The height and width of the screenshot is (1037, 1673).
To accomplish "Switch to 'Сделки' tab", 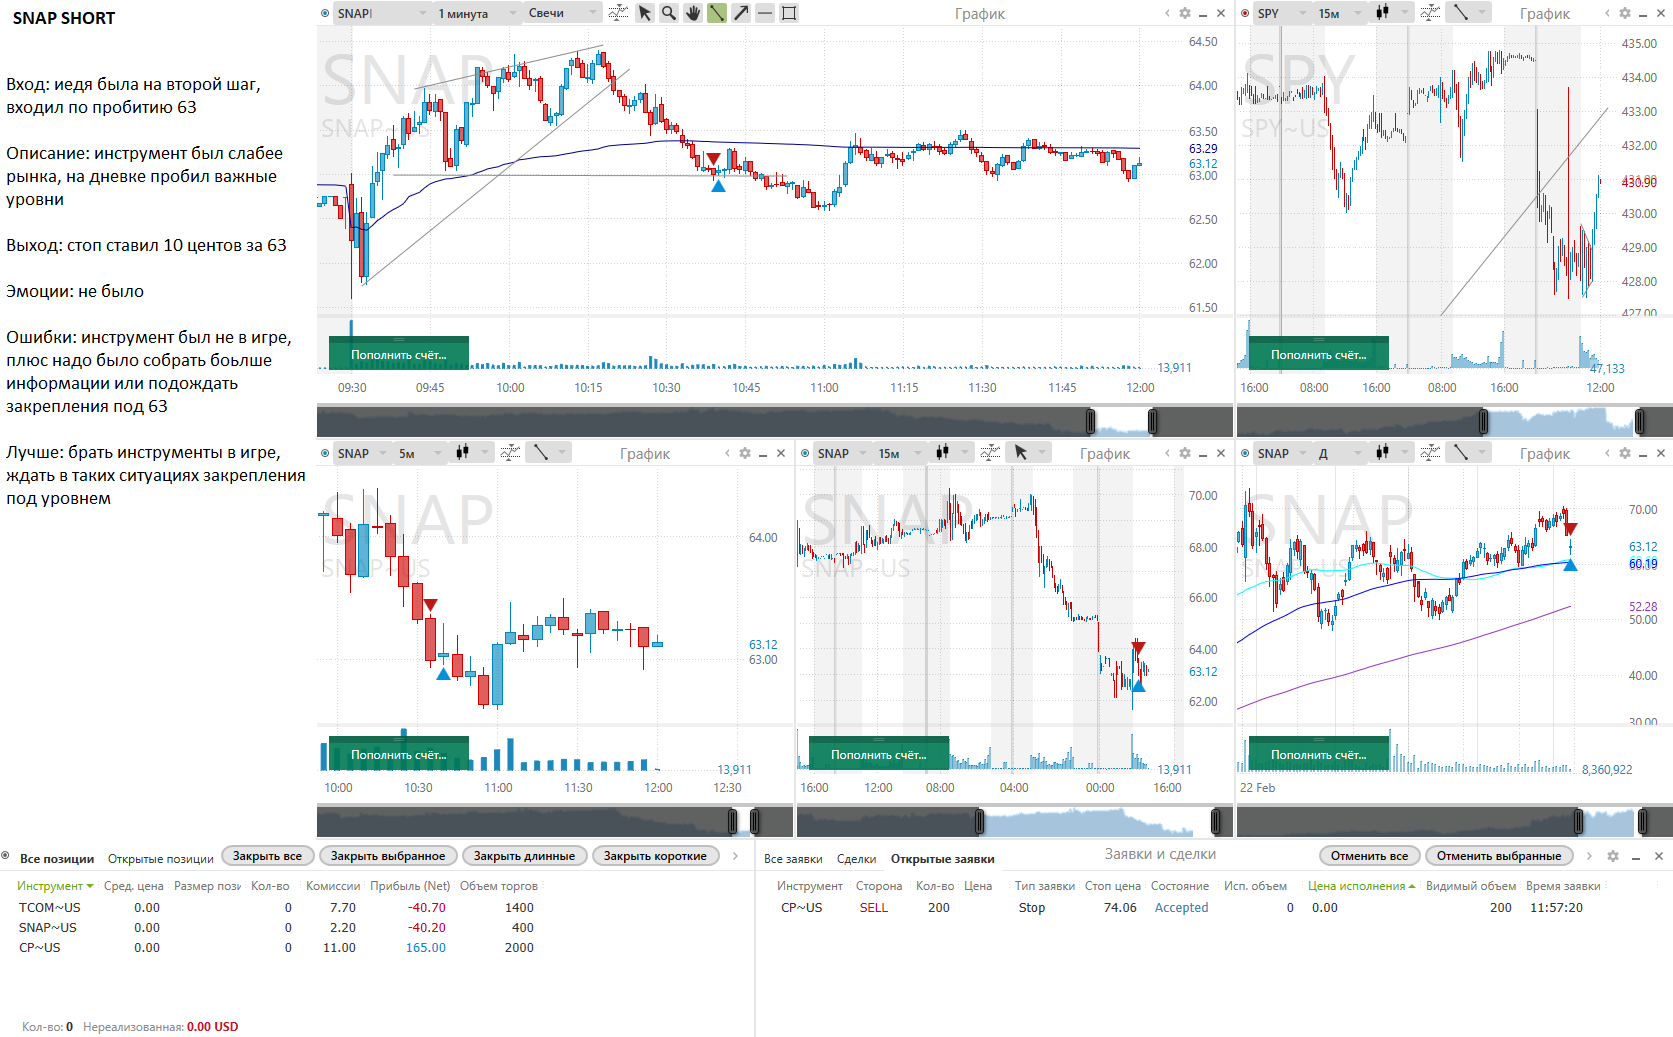I will point(856,859).
